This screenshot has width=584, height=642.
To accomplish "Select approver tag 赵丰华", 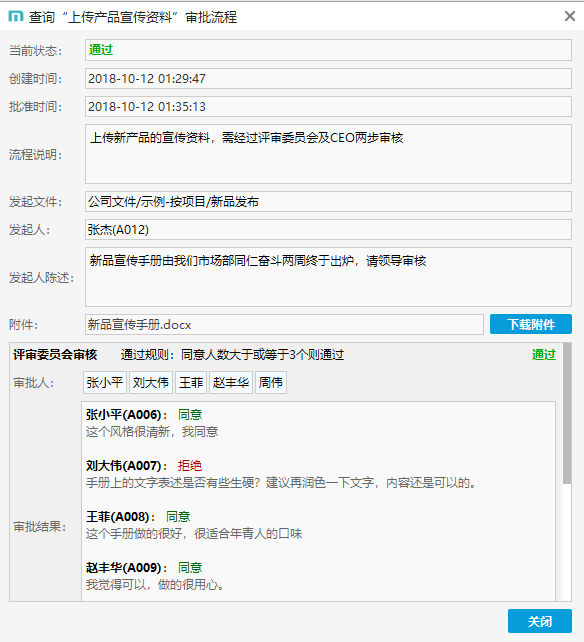I will 231,382.
